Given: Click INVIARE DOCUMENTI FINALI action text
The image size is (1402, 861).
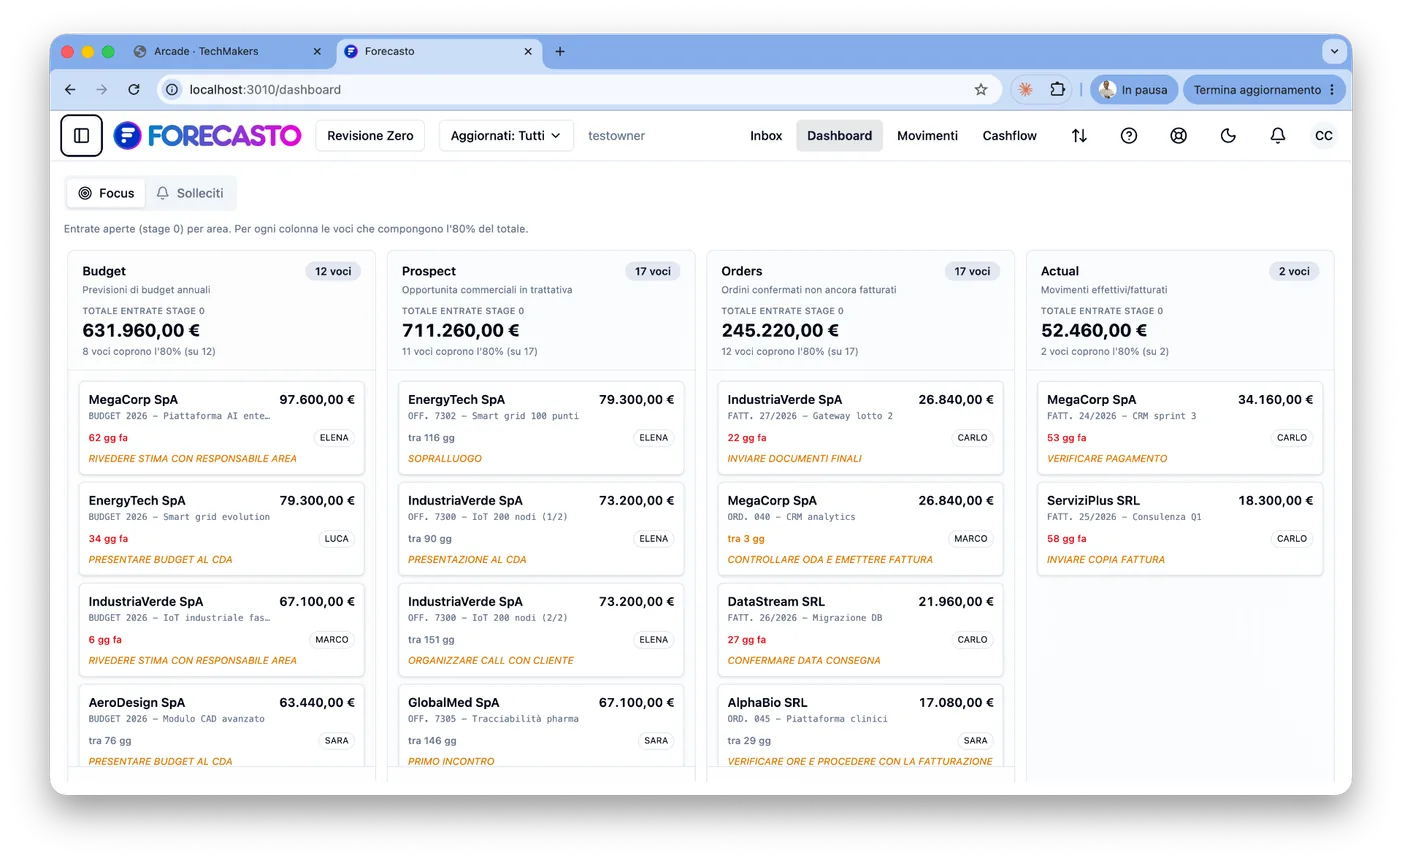Looking at the screenshot, I should [795, 459].
